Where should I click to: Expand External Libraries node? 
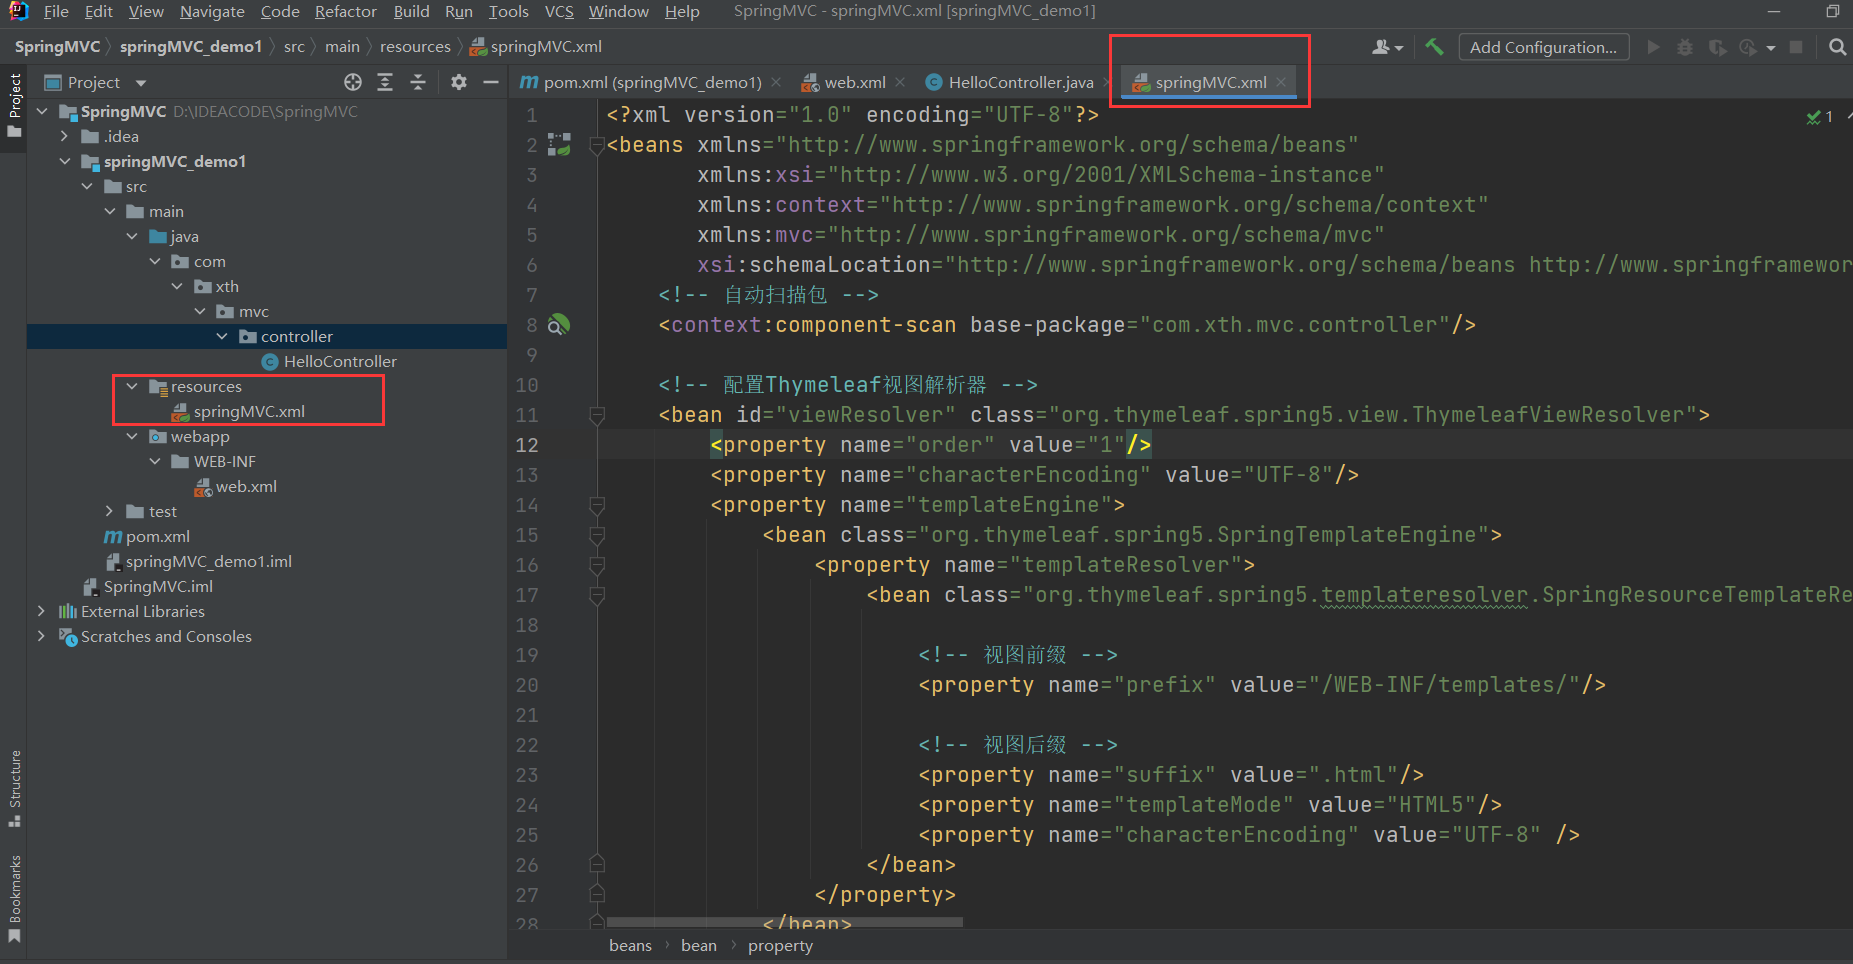pos(41,611)
